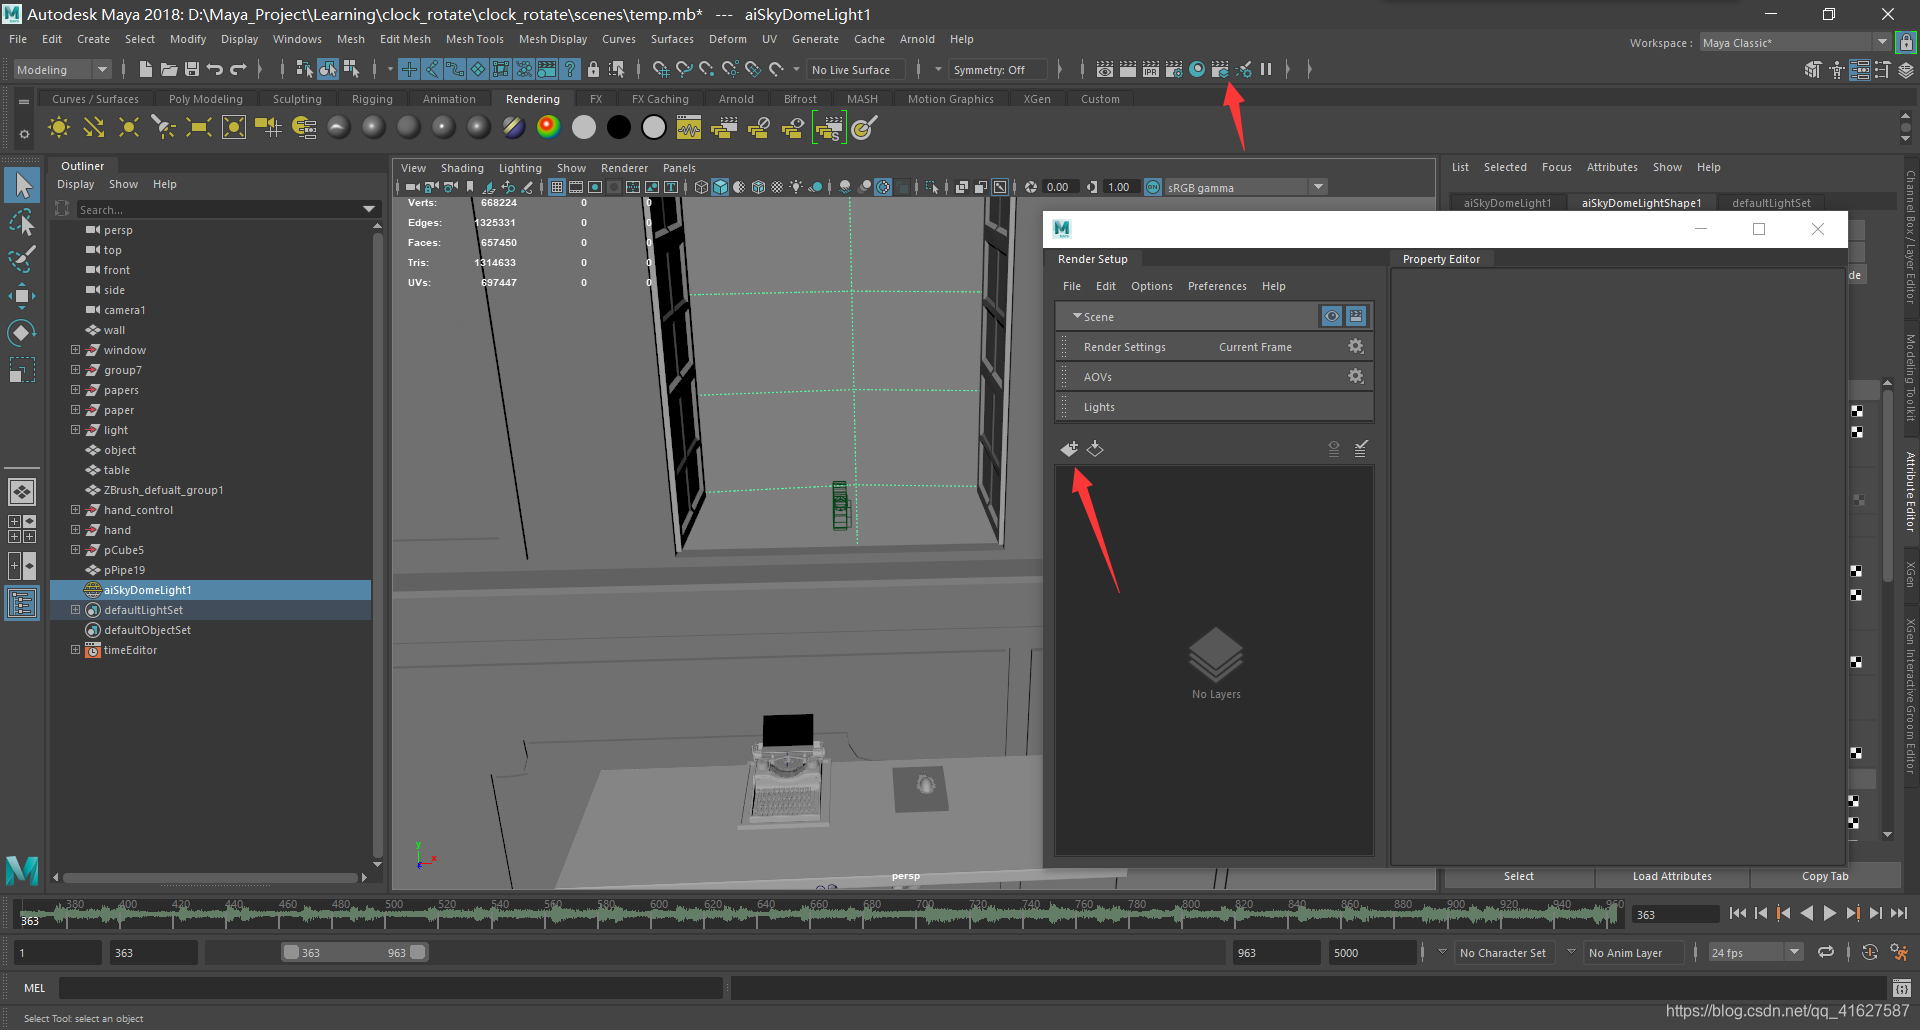
Task: Open Preferences menu in Render Setup
Action: click(x=1217, y=286)
